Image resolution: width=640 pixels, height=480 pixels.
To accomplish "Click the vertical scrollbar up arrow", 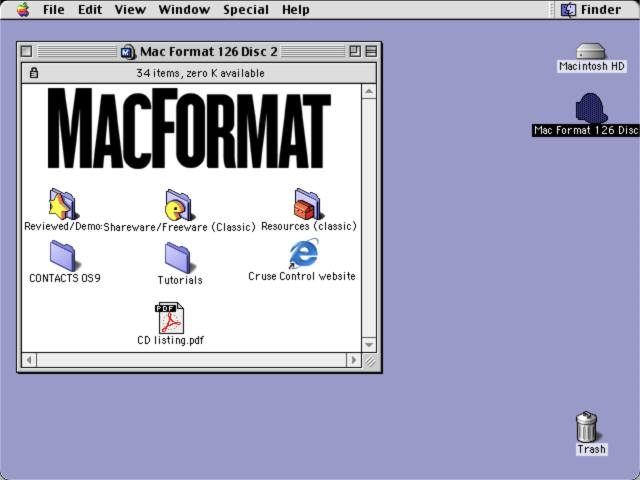I will coord(369,91).
